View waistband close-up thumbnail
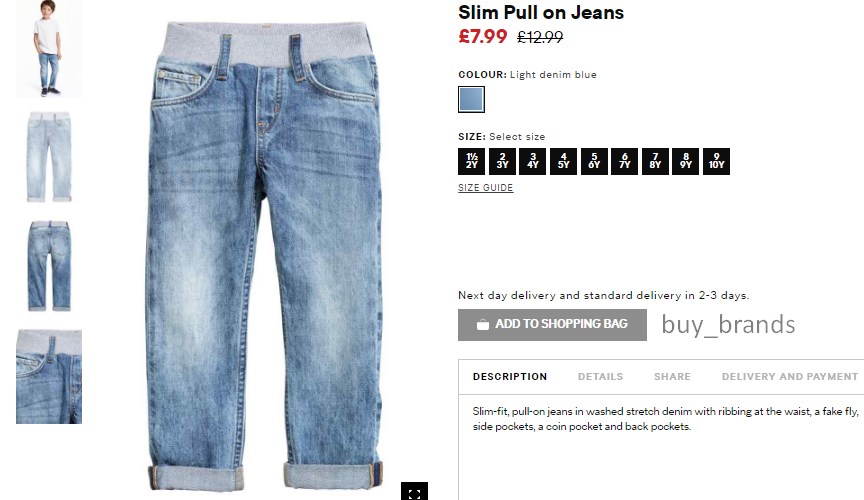The image size is (864, 500). (48, 377)
